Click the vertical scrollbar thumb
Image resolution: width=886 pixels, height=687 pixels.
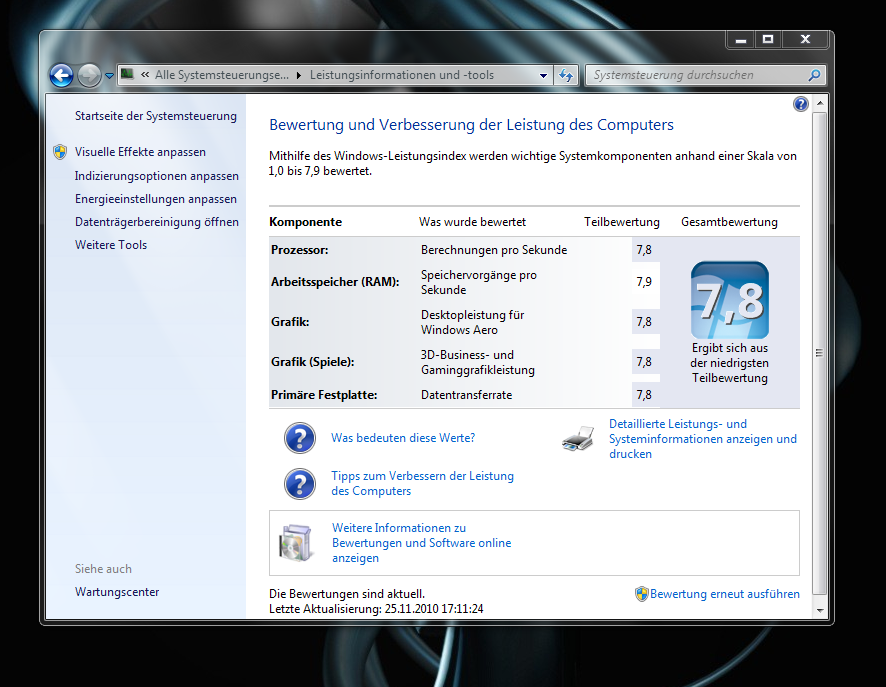(819, 353)
